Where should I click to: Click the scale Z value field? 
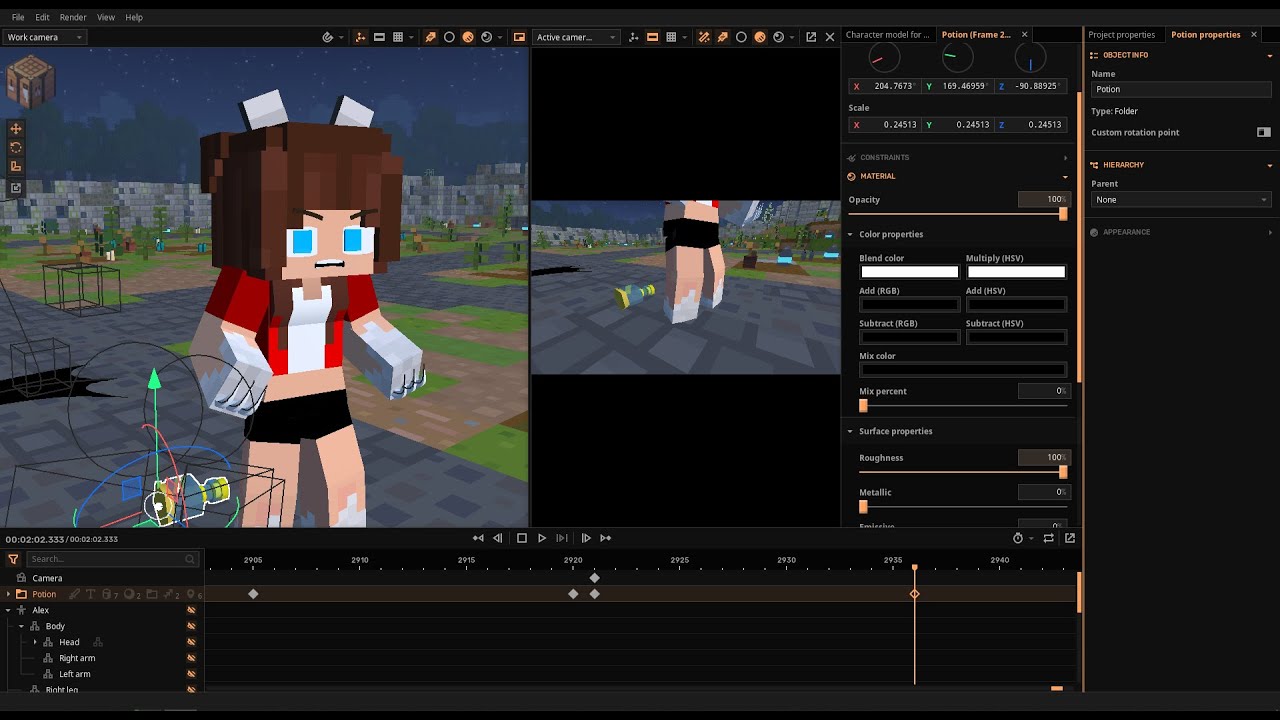point(1033,125)
